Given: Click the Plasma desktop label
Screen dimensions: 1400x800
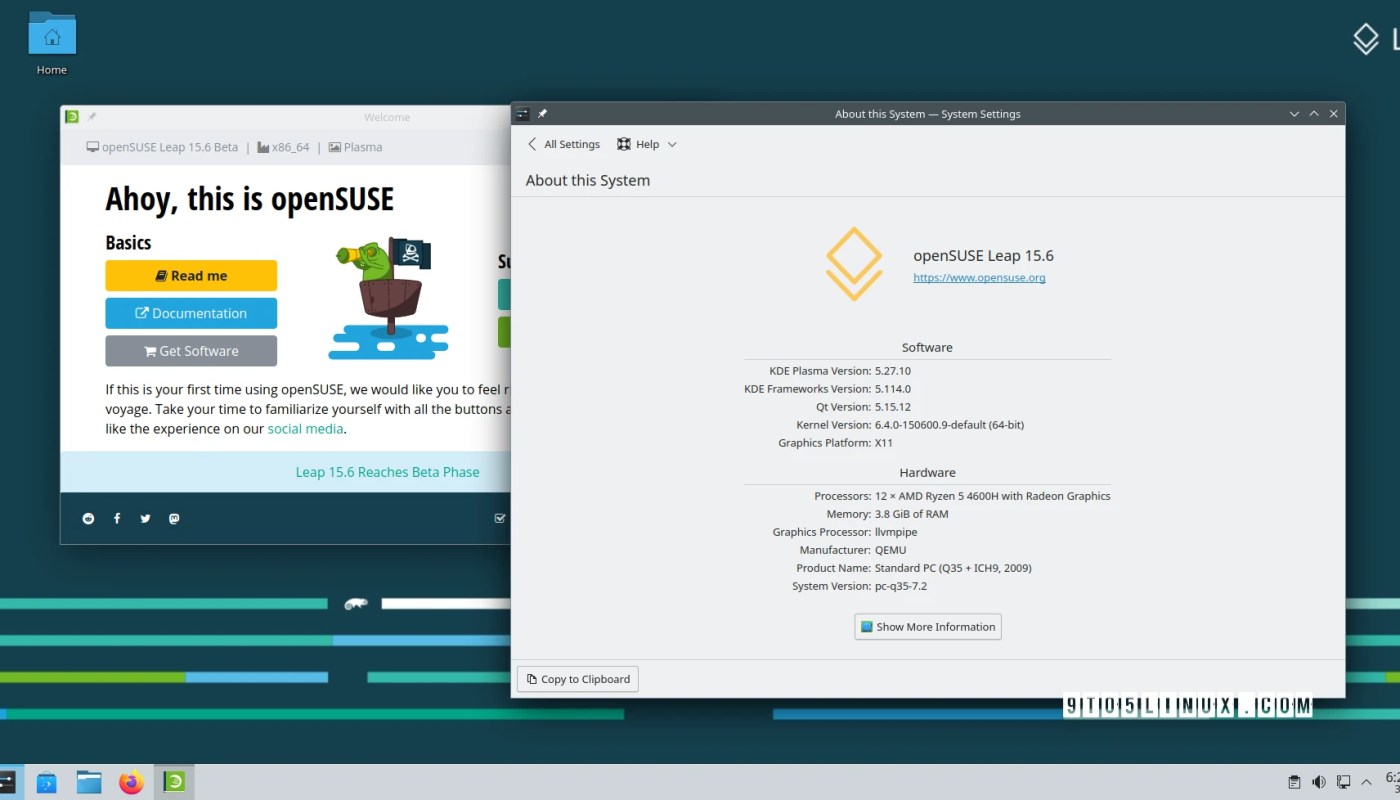Looking at the screenshot, I should (x=355, y=147).
